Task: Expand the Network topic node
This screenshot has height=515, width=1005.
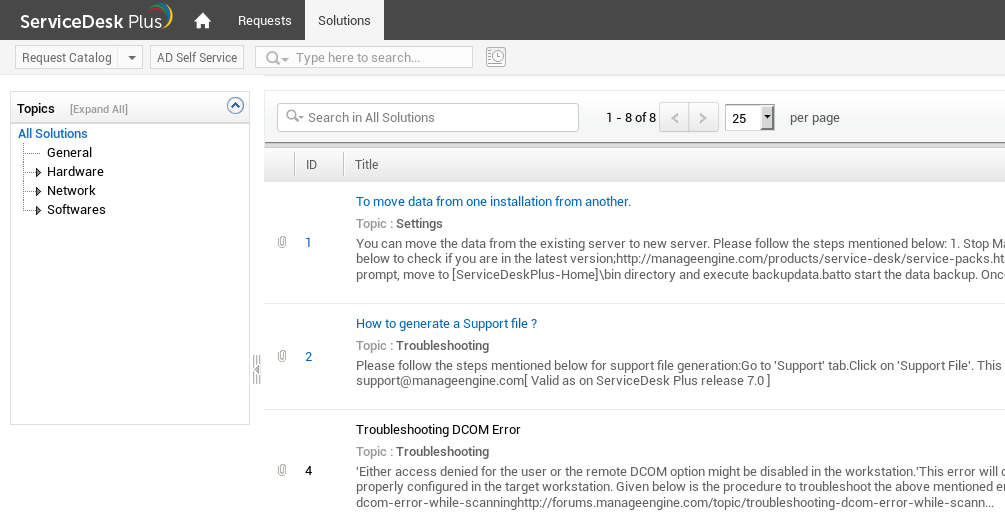Action: [38, 191]
